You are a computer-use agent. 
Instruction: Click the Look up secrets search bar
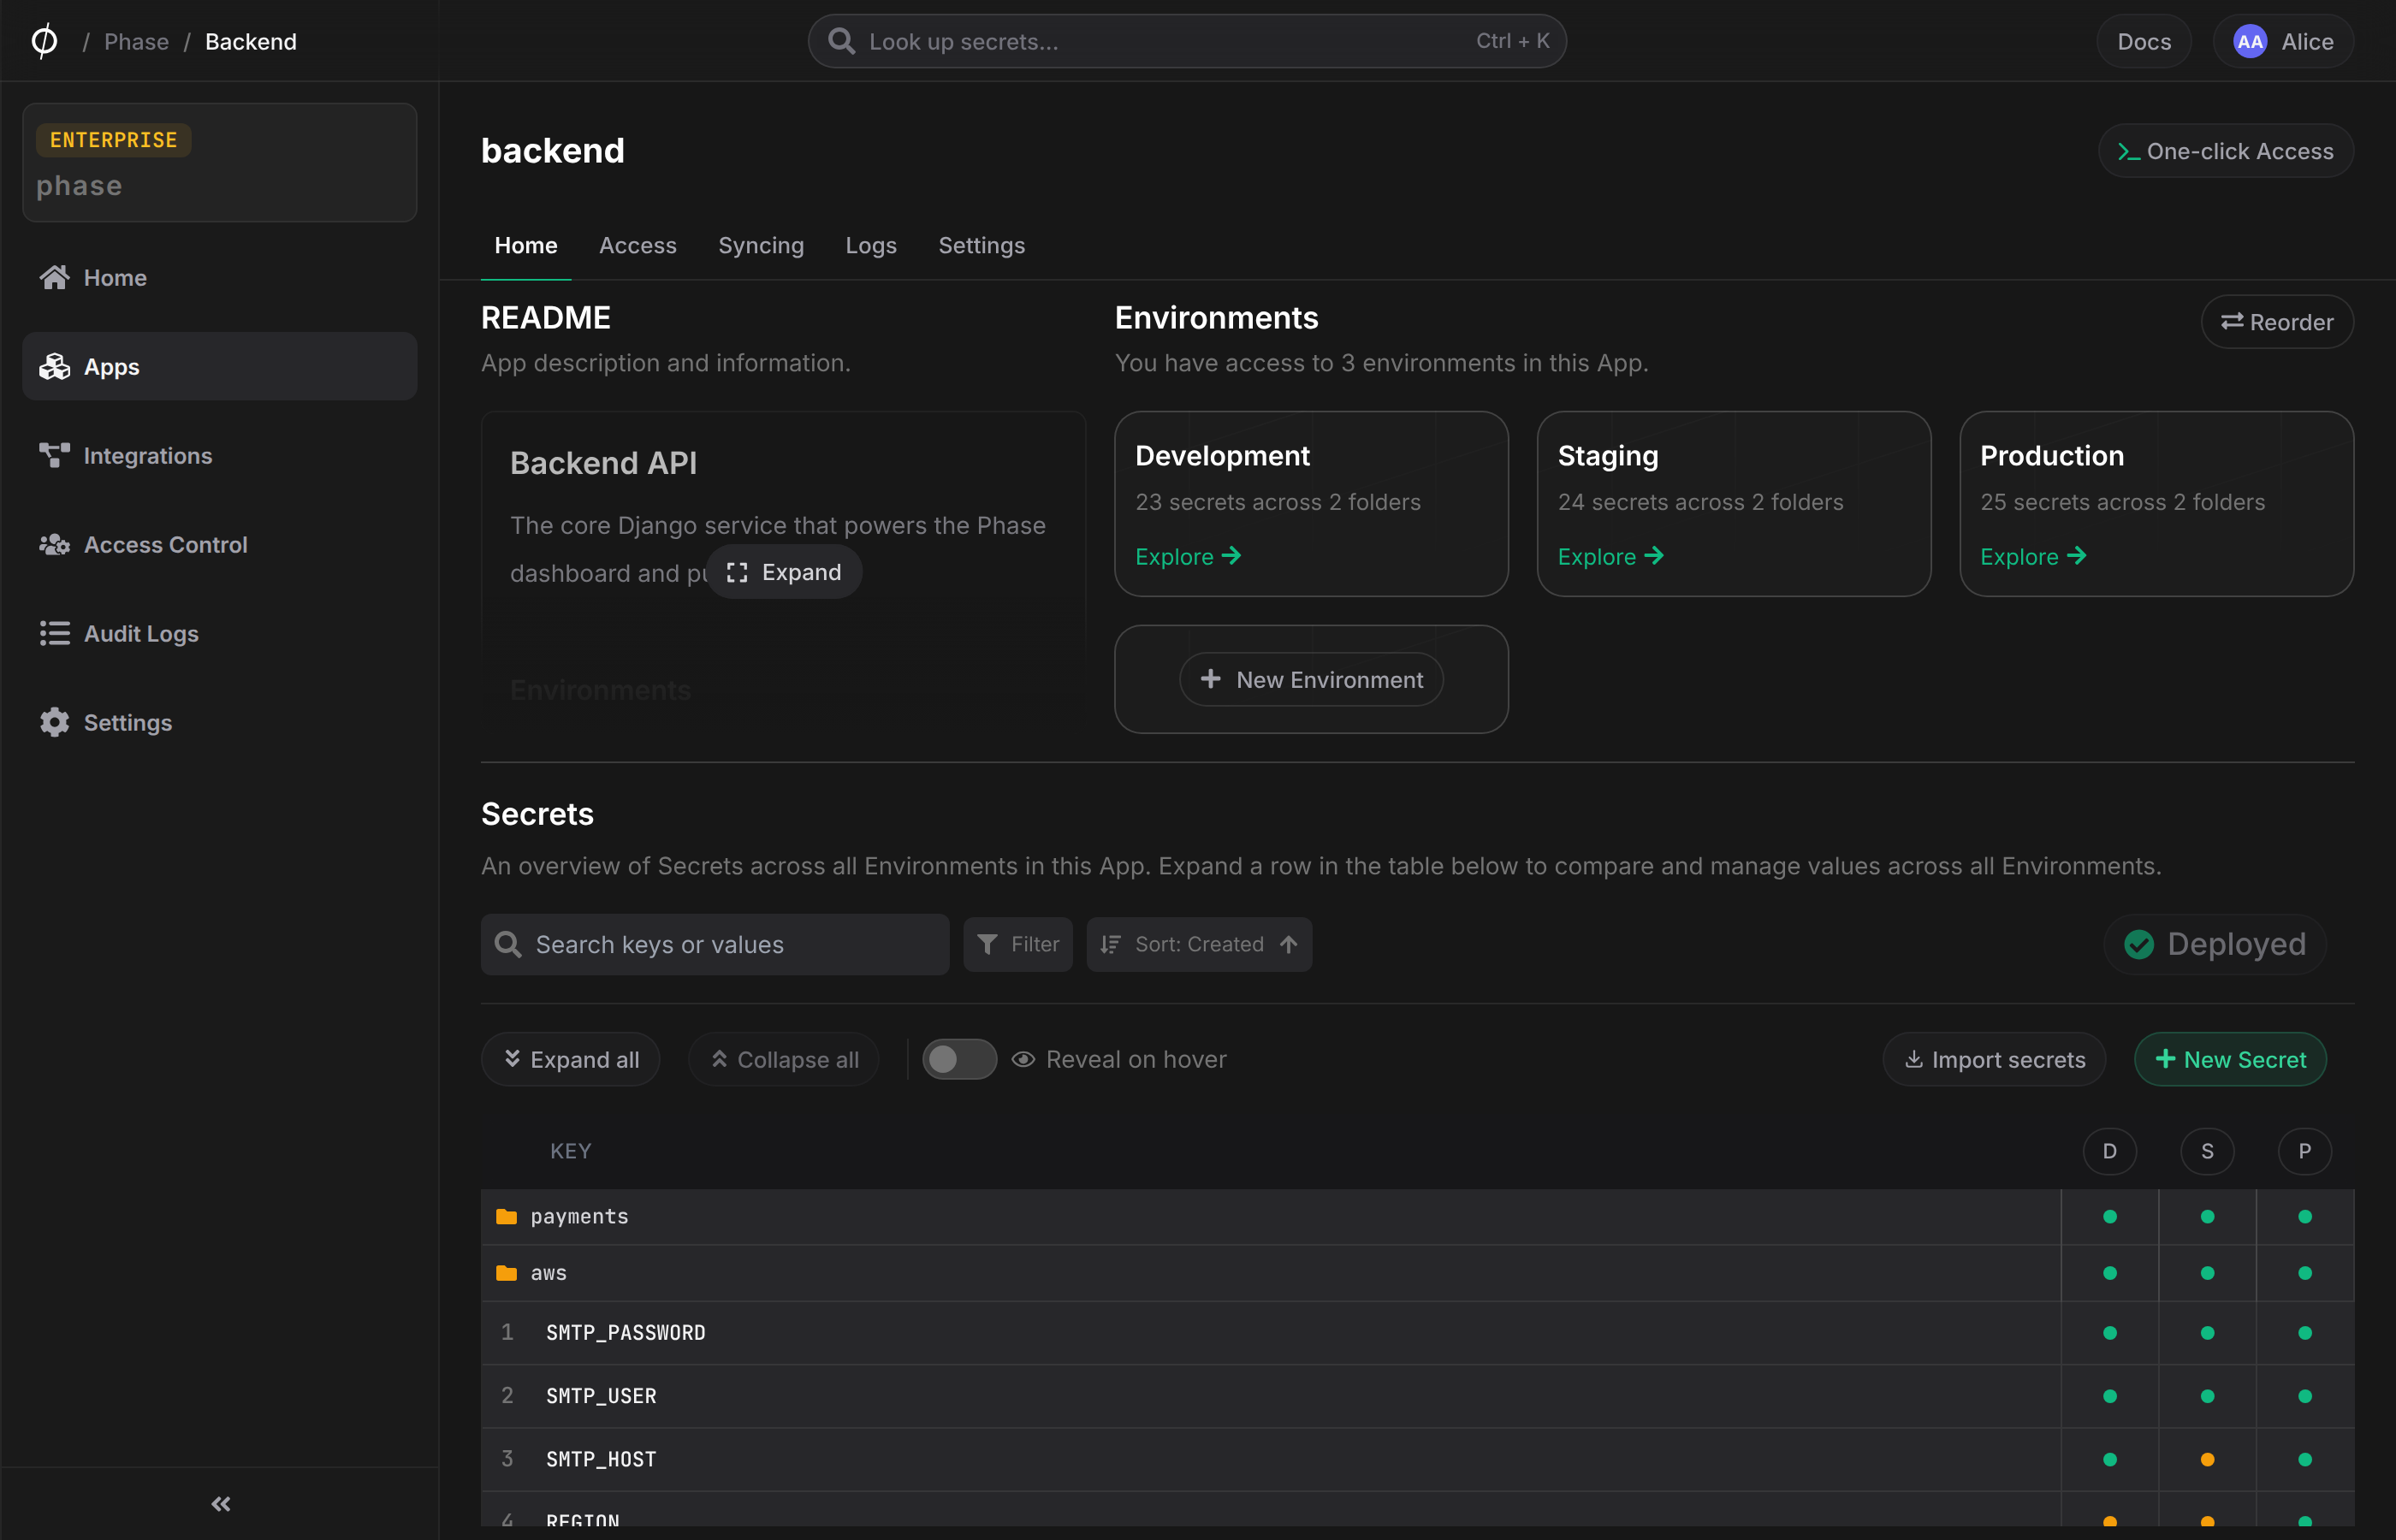pyautogui.click(x=1187, y=41)
